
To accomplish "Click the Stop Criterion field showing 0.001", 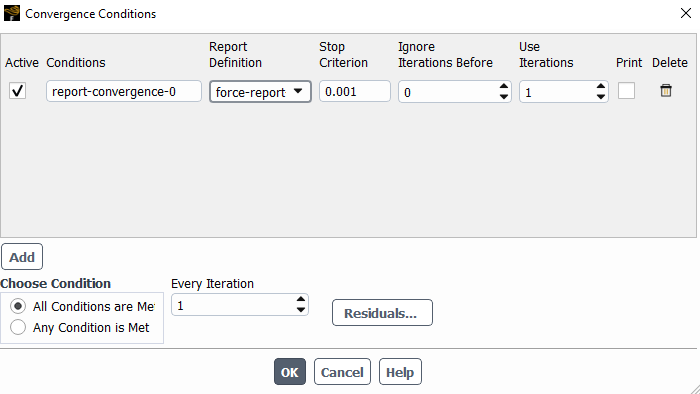I will tap(355, 91).
